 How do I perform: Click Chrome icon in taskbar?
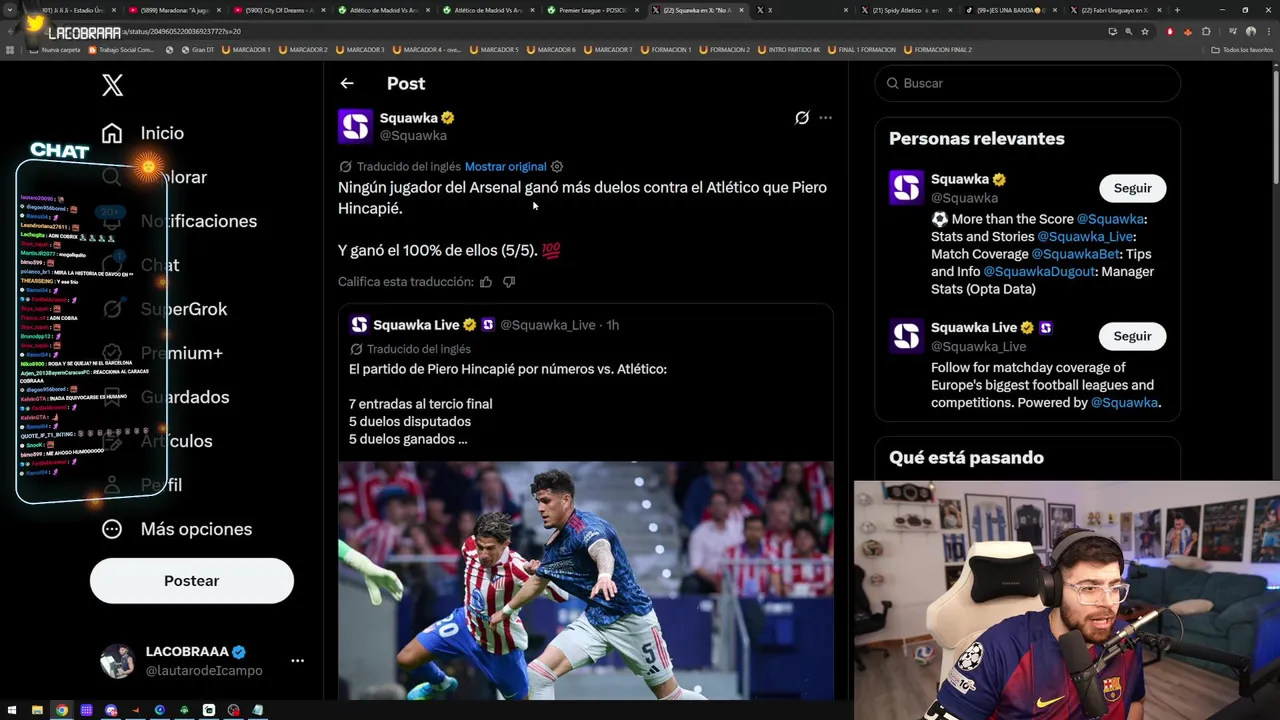[62, 710]
